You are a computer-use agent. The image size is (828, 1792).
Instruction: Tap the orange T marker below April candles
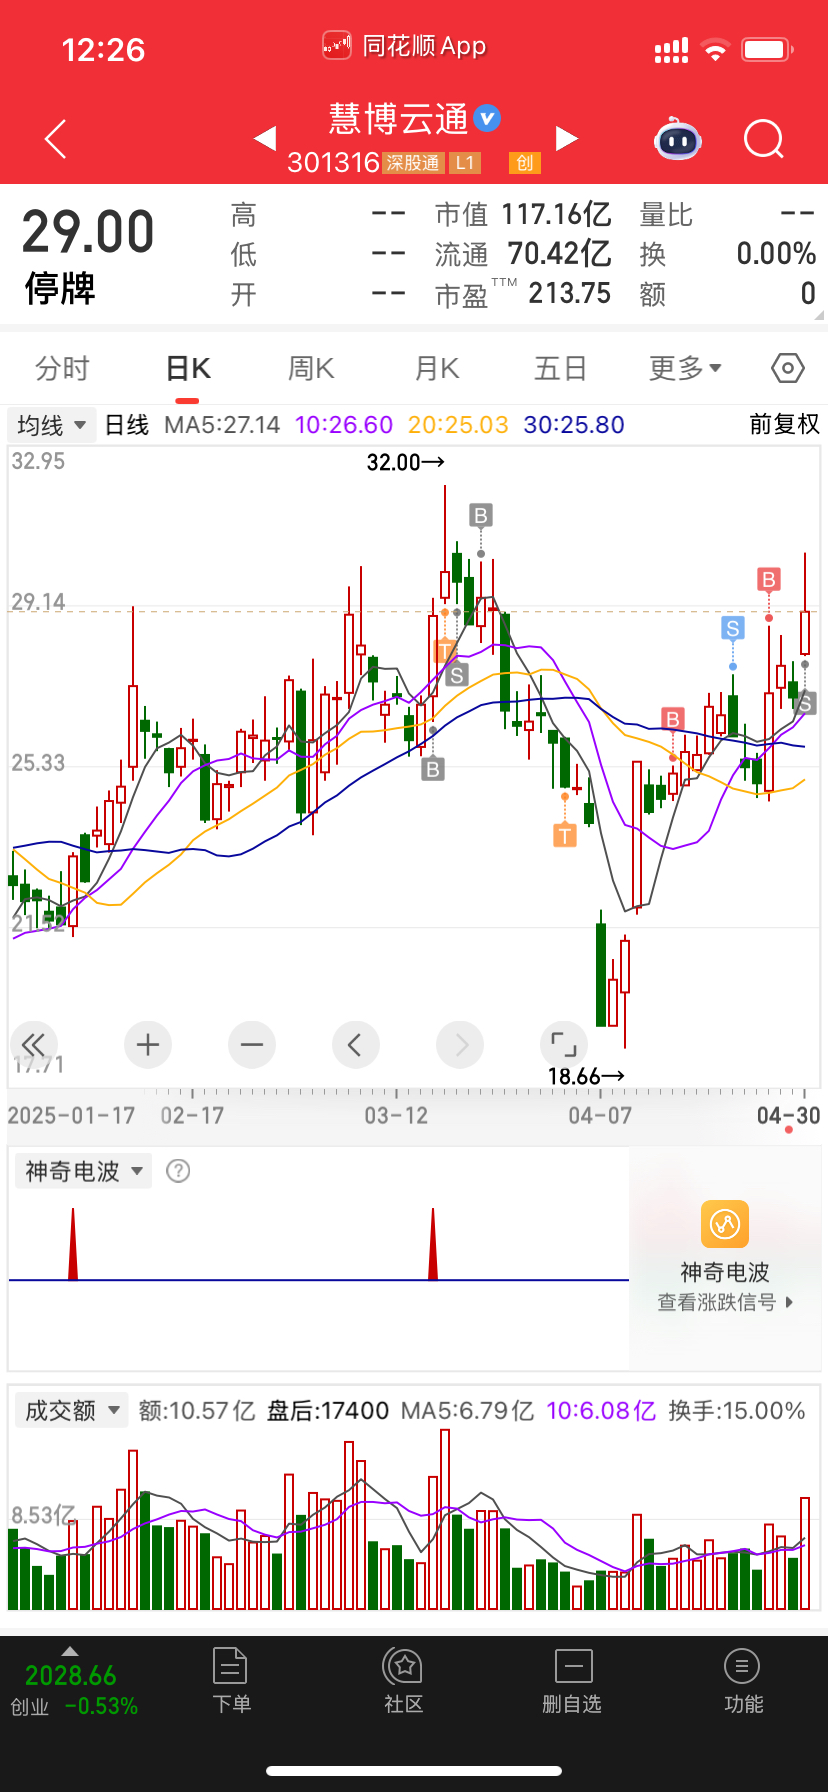(565, 835)
